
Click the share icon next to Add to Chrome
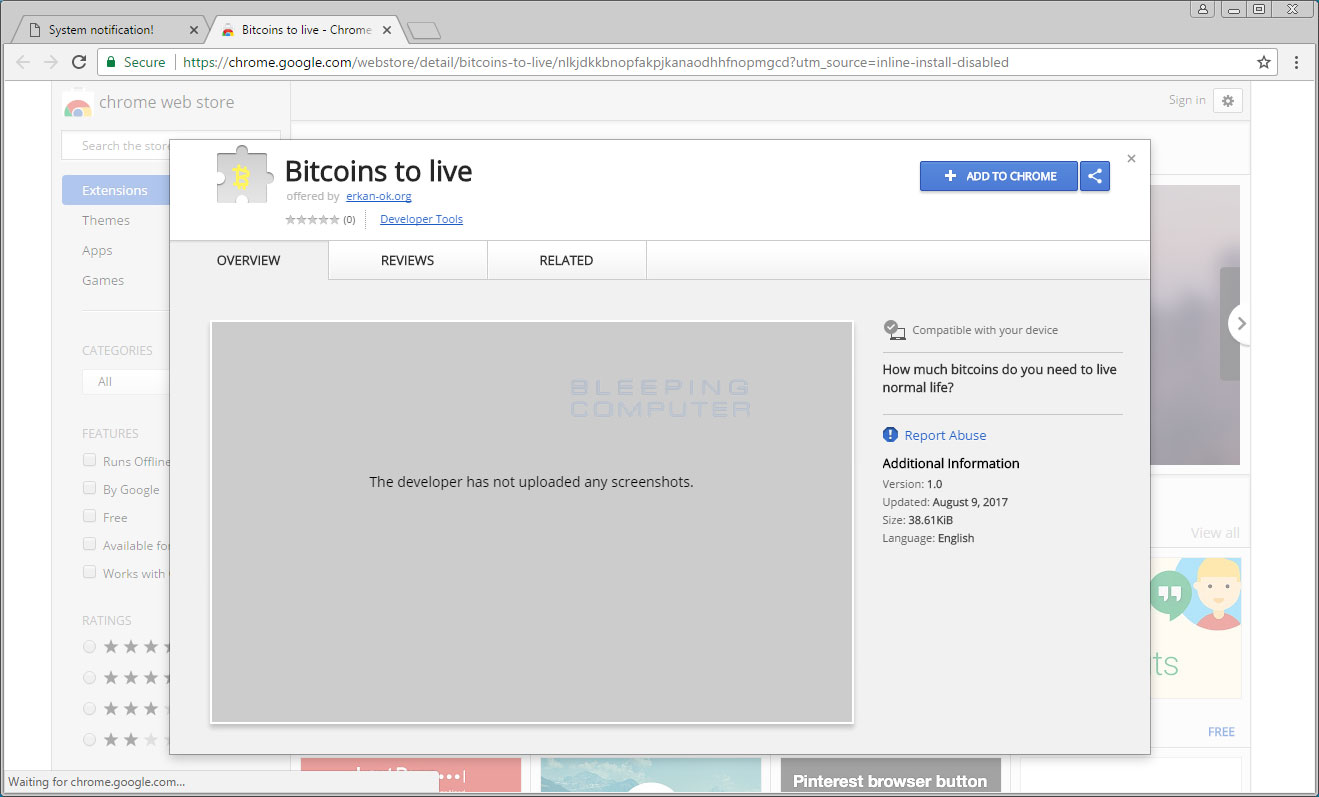tap(1095, 176)
